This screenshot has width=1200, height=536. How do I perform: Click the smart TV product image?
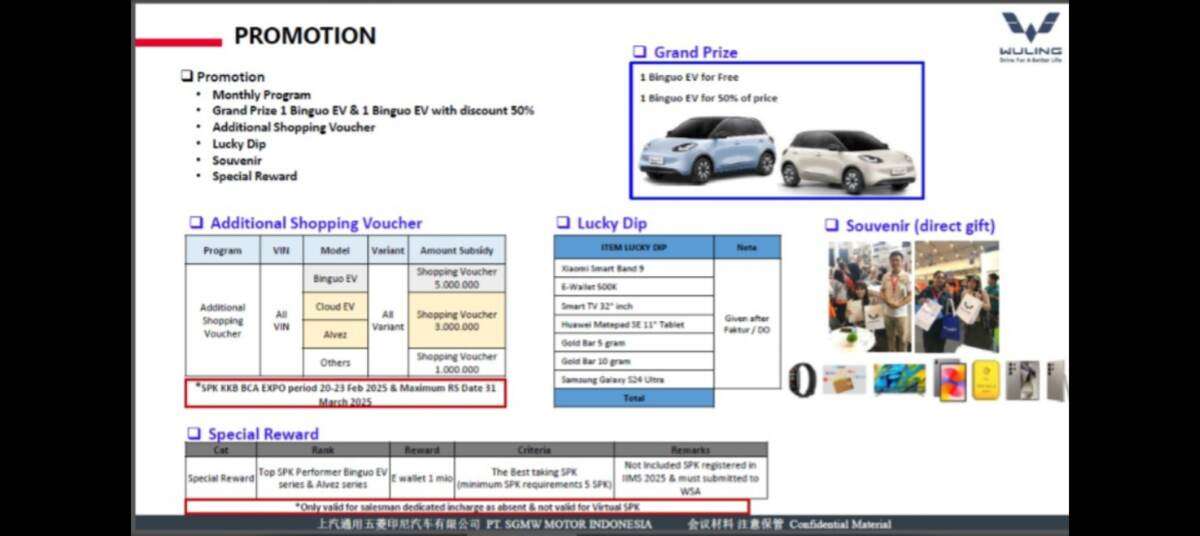[899, 380]
